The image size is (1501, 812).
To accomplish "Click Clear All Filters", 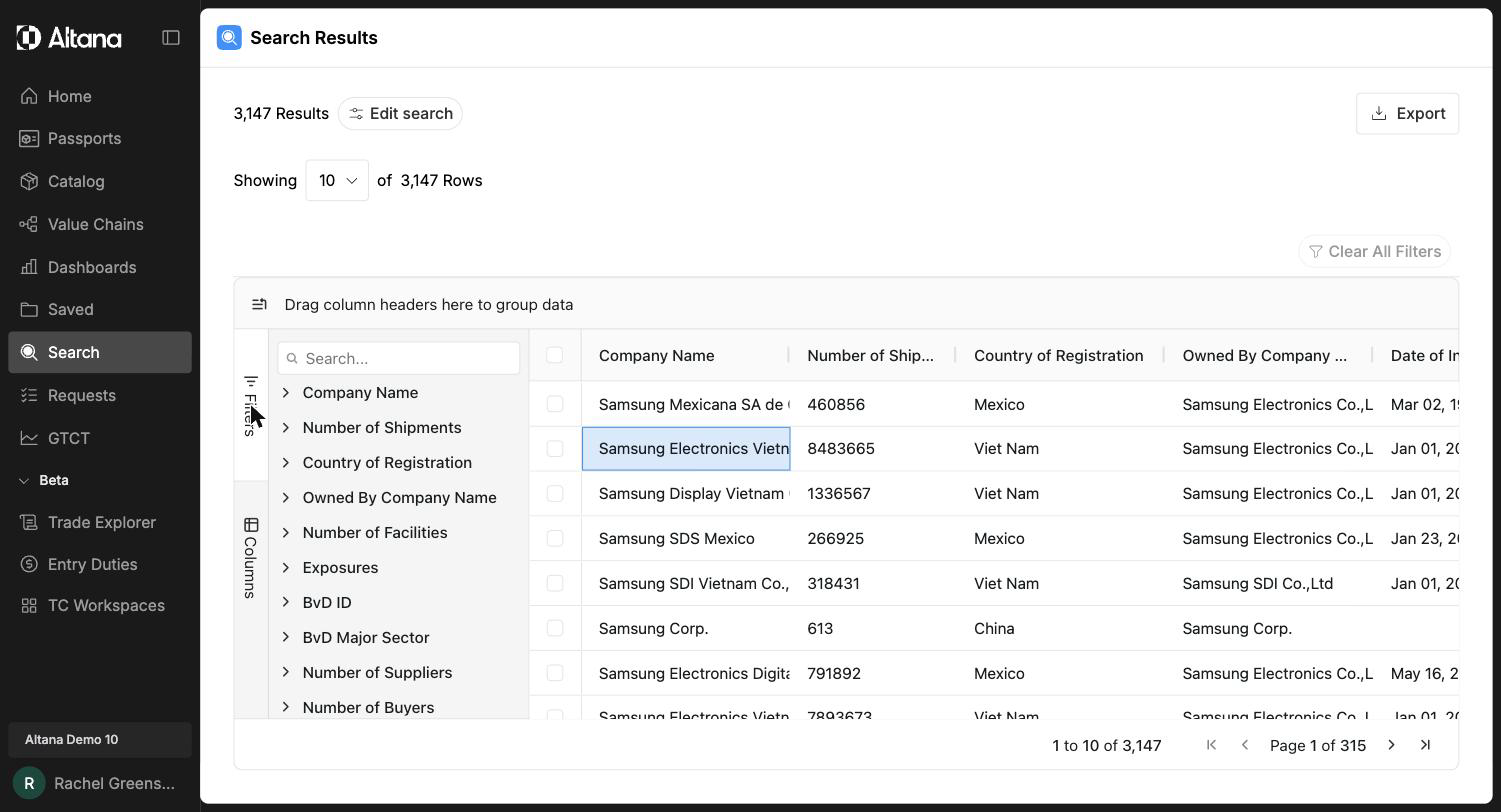I will (1374, 251).
